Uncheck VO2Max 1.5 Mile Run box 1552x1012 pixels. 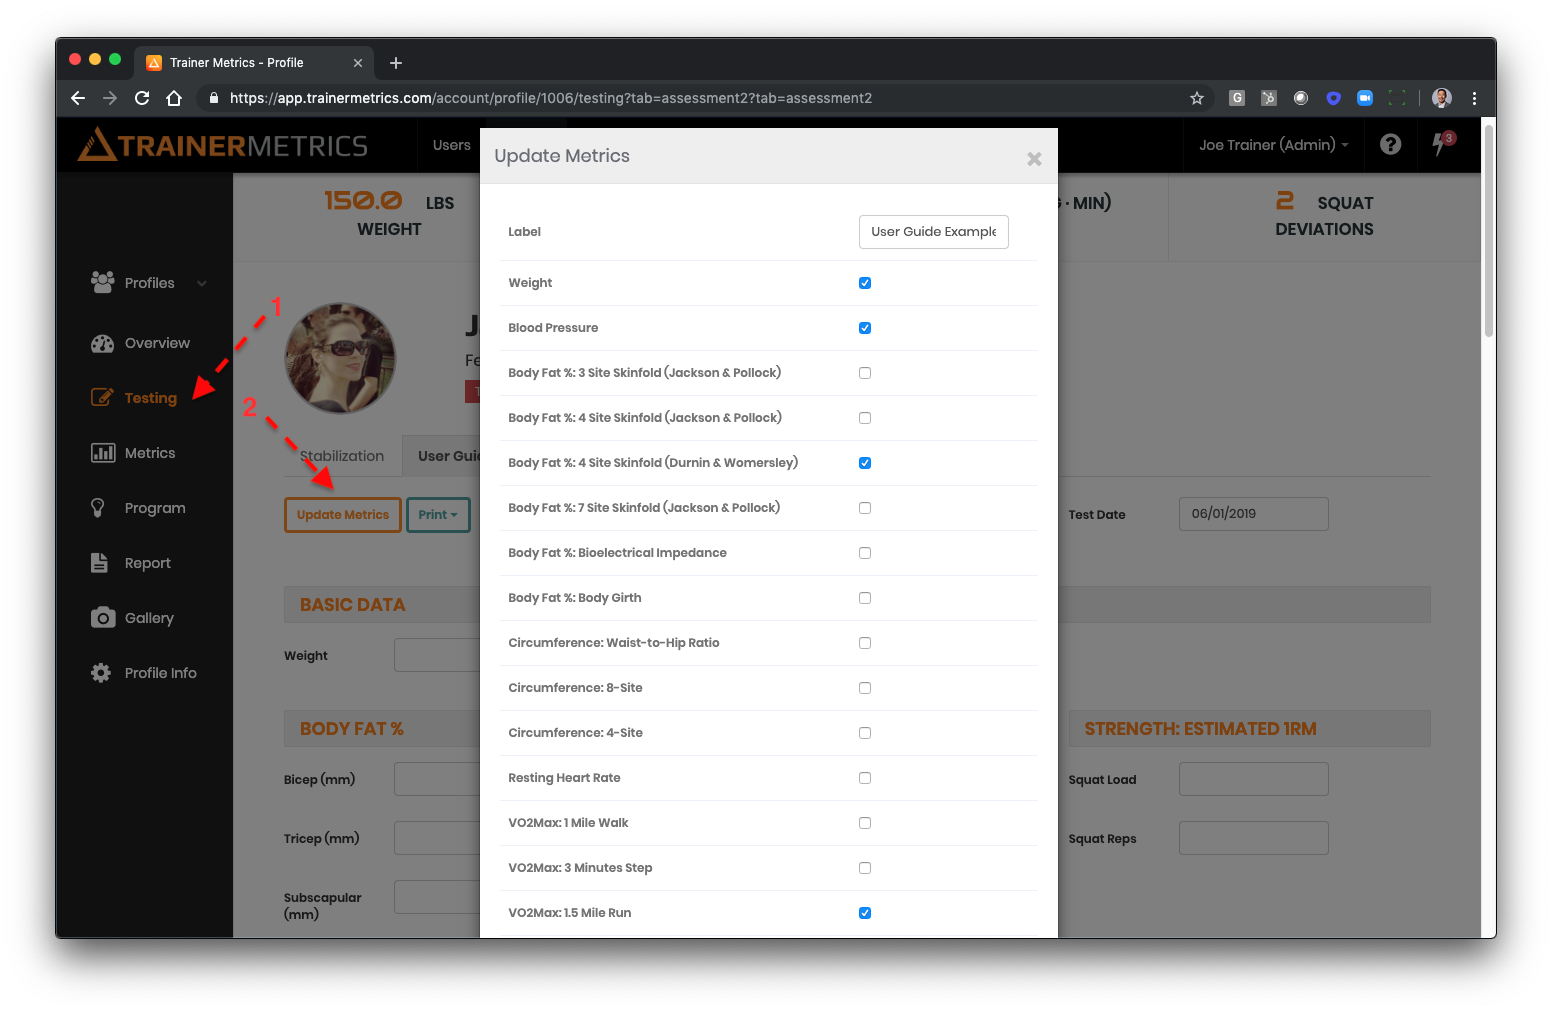tap(865, 913)
